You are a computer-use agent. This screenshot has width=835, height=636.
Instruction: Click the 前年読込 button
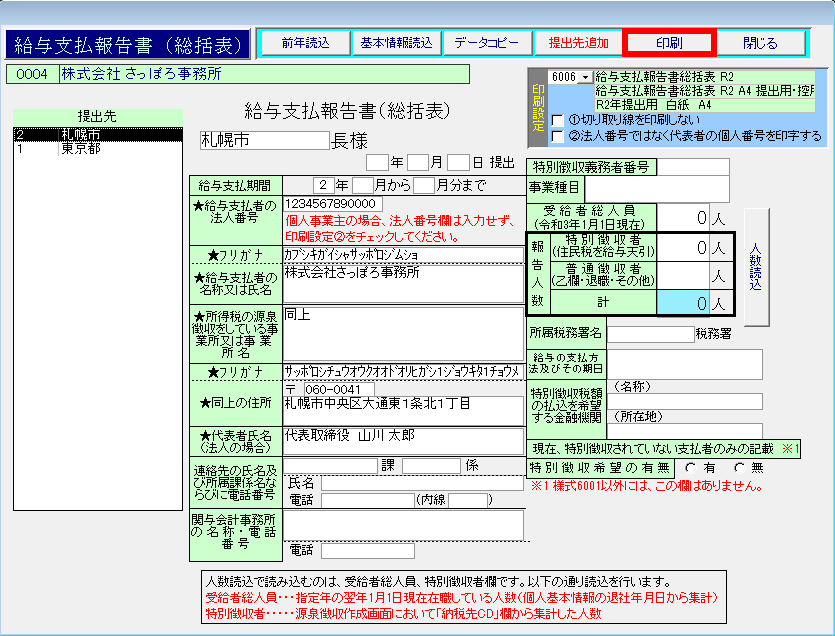pyautogui.click(x=304, y=43)
